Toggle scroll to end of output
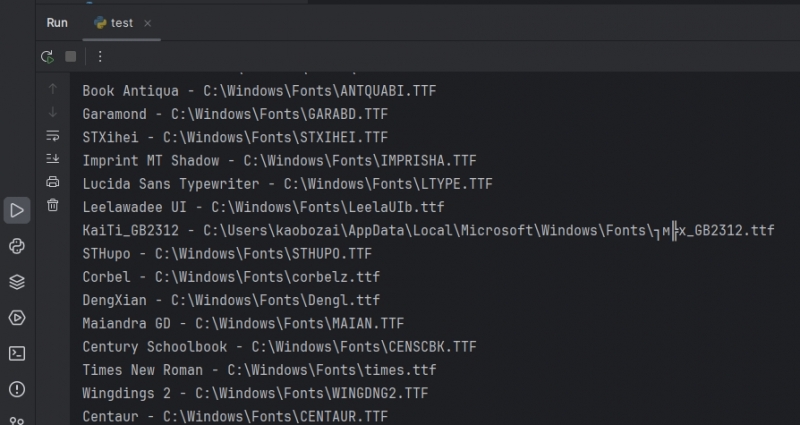Screen dimensions: 800x425 click(53, 158)
